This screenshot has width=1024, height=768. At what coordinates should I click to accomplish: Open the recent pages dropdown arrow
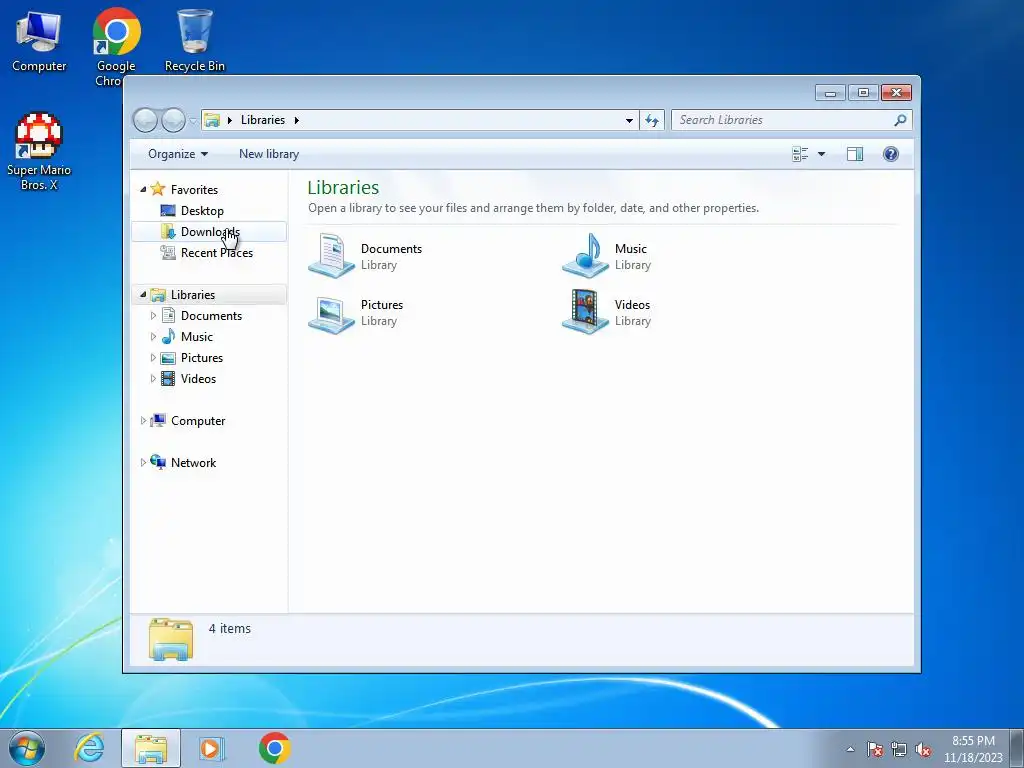pos(193,120)
